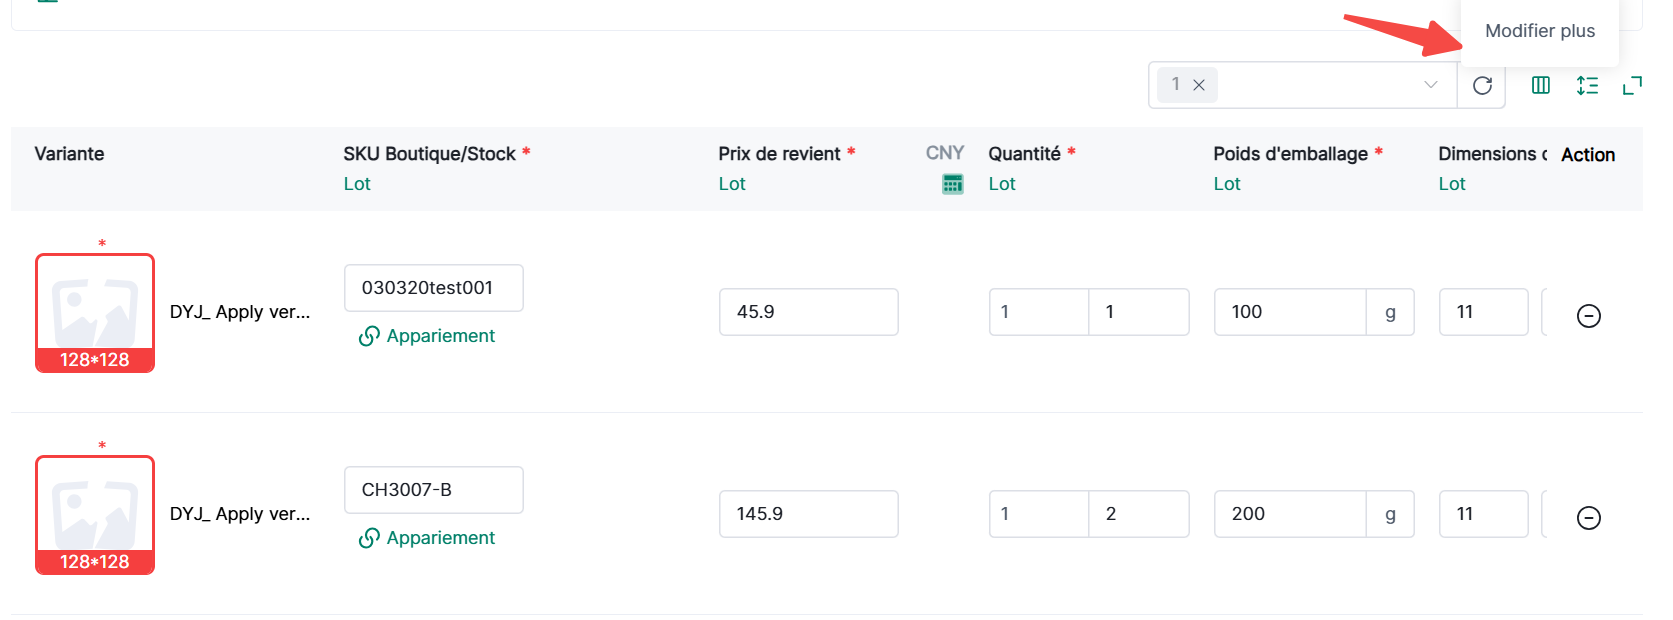Click the price field showing 45.9
Image resolution: width=1673 pixels, height=620 pixels.
pyautogui.click(x=808, y=312)
